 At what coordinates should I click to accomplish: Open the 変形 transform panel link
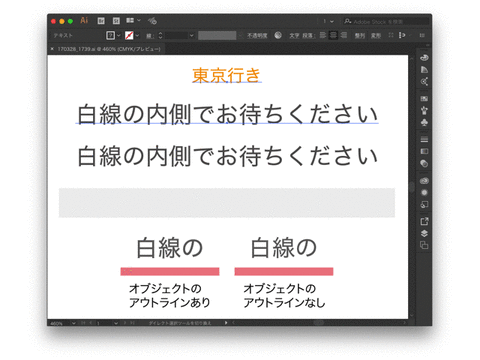[376, 35]
